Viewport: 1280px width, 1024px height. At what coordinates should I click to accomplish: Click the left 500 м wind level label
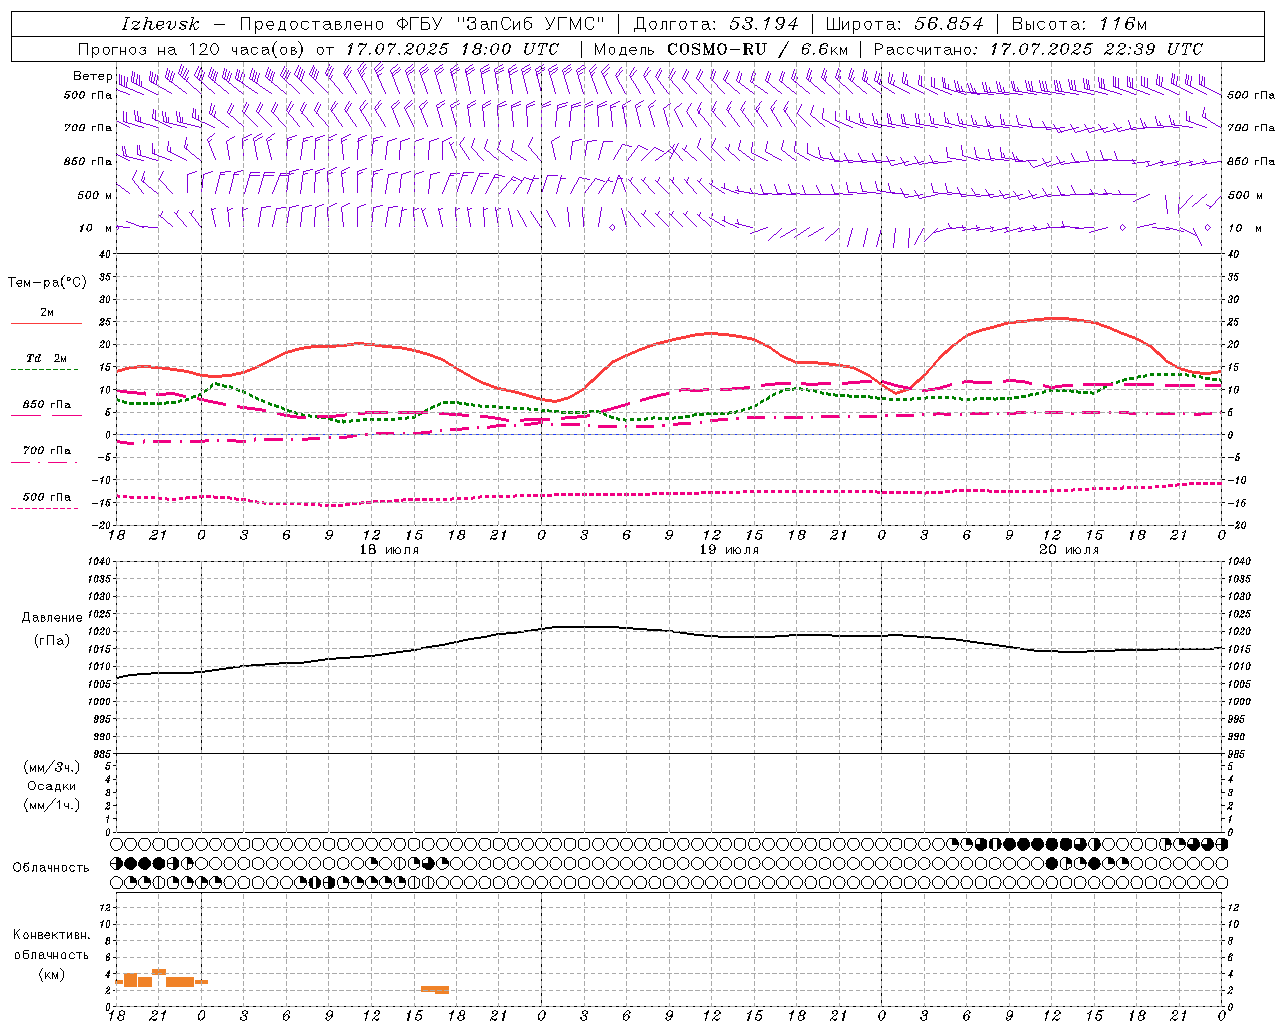tap(95, 195)
